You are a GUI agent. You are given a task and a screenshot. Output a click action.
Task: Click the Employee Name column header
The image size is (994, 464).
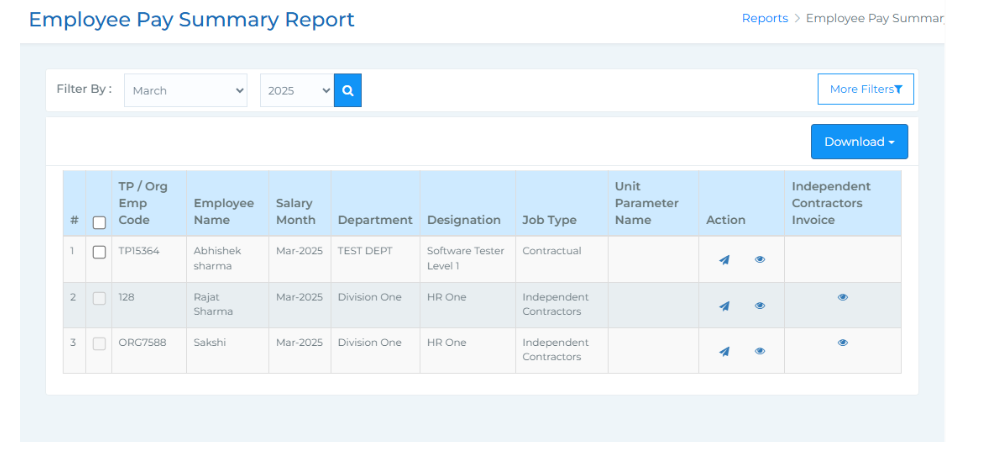coord(224,211)
